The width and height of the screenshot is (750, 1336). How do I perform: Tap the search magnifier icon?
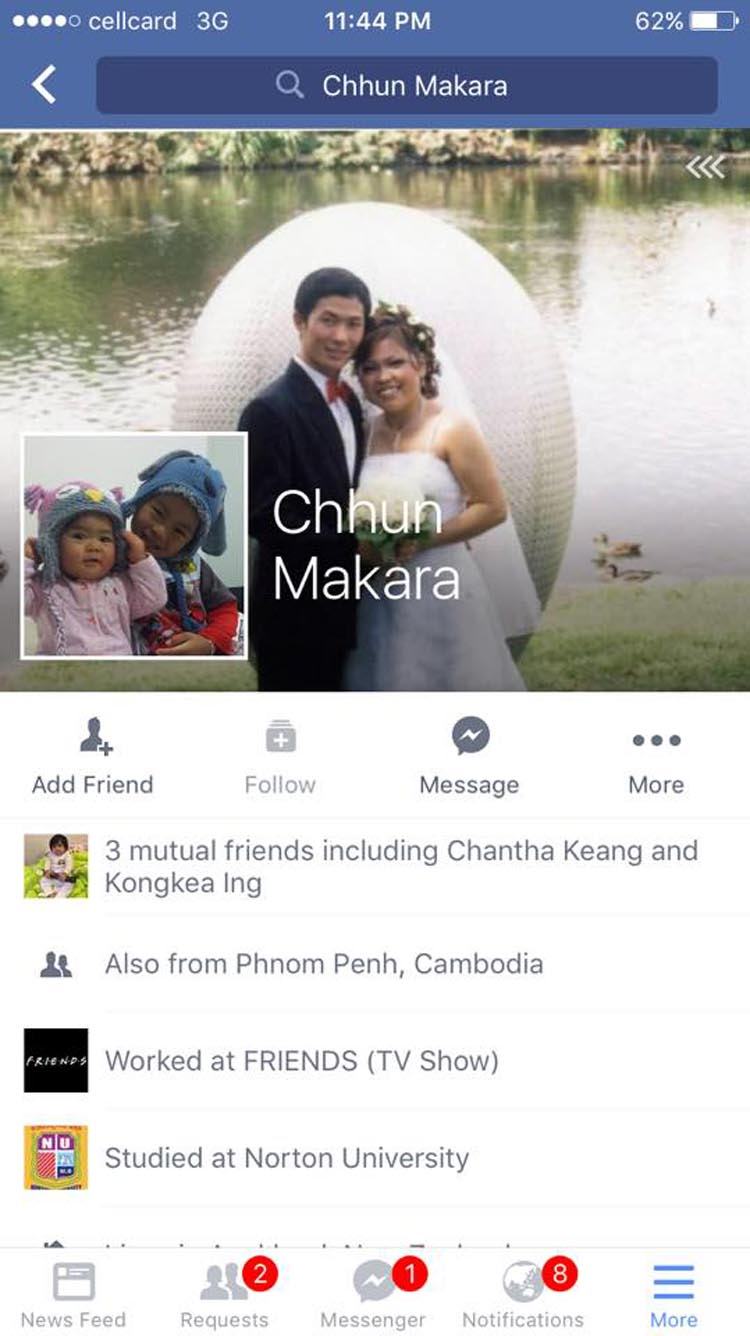(x=290, y=85)
